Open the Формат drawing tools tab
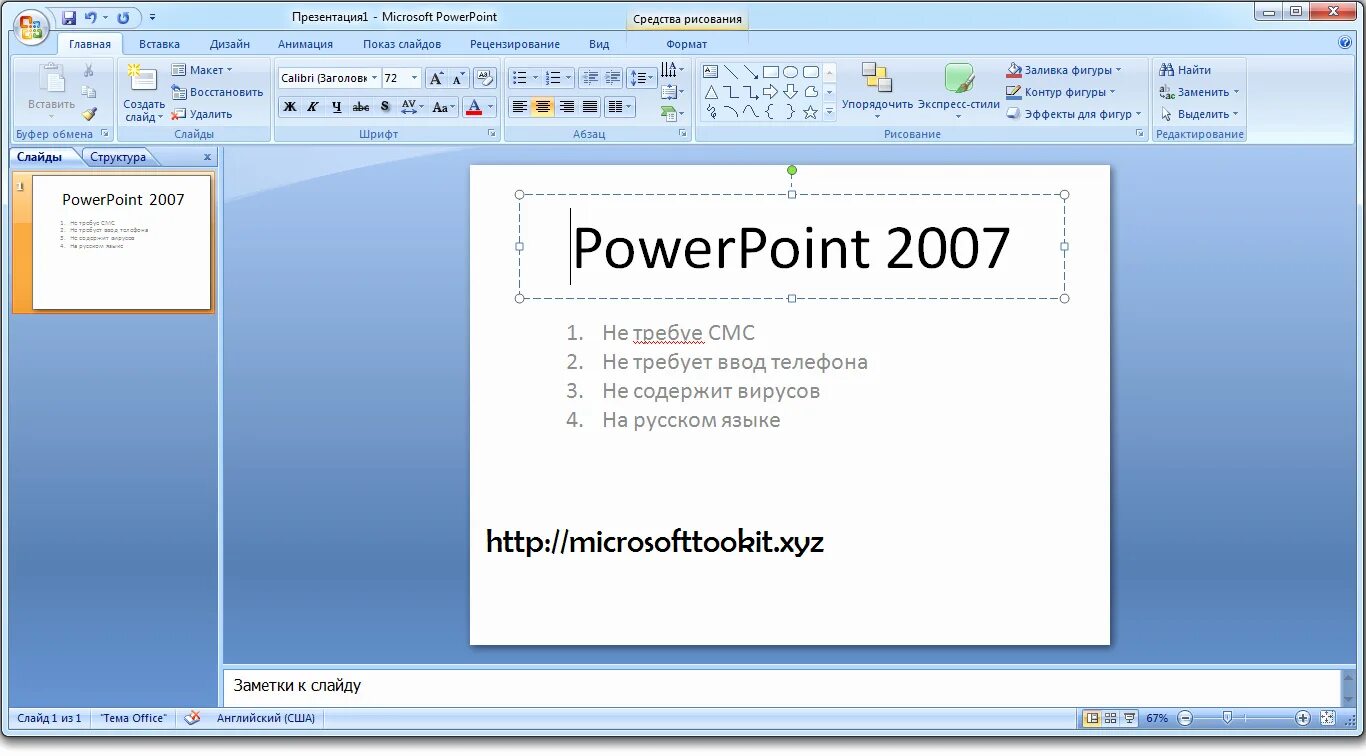Screen dimensions: 1366x756 687,44
